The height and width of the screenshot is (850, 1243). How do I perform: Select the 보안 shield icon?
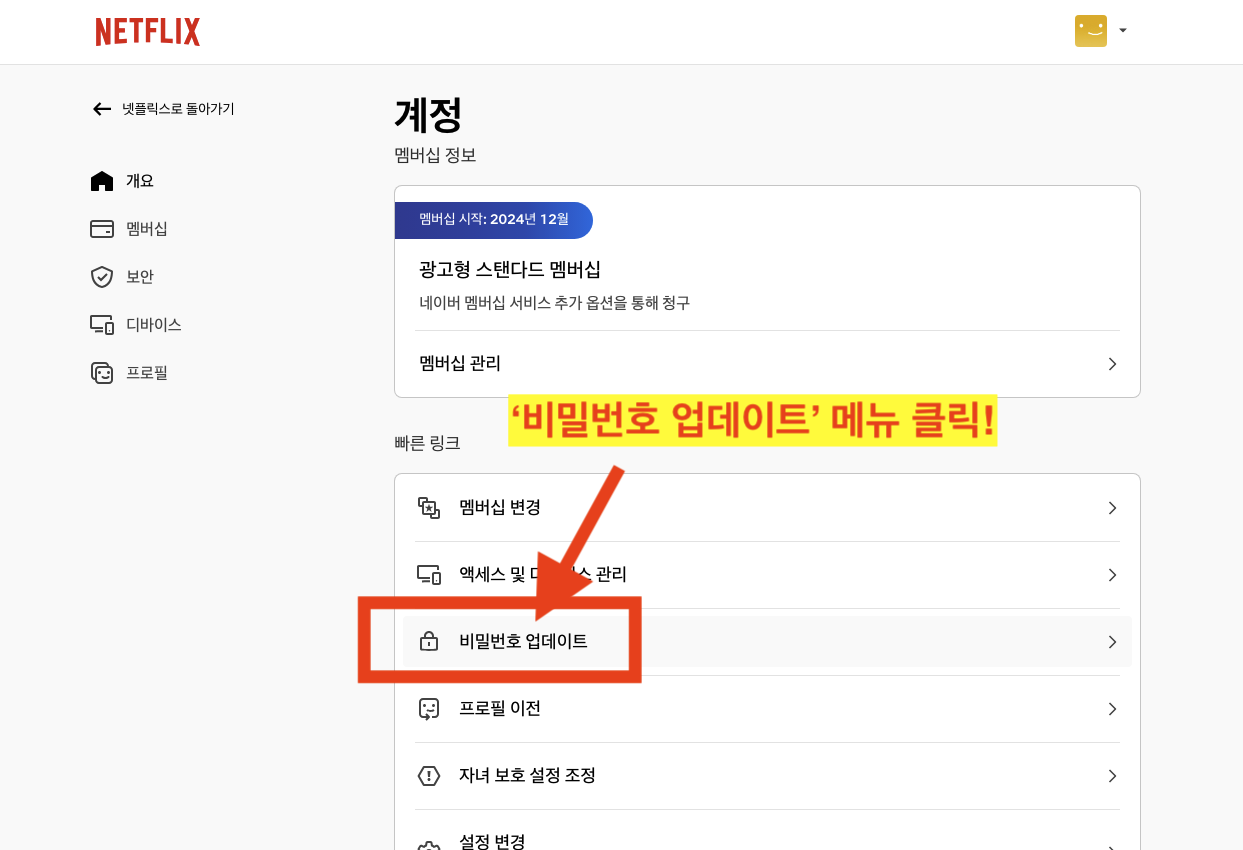102,276
